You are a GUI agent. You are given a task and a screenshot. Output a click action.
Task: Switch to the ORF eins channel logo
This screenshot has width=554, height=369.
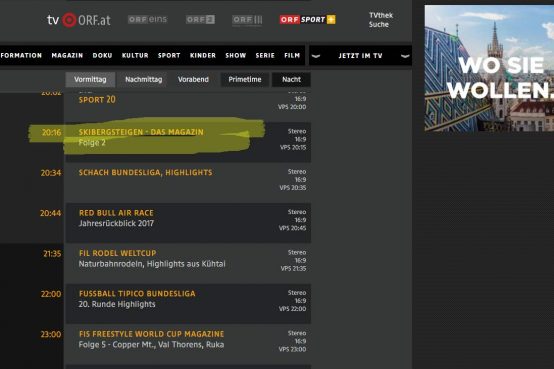pos(147,19)
